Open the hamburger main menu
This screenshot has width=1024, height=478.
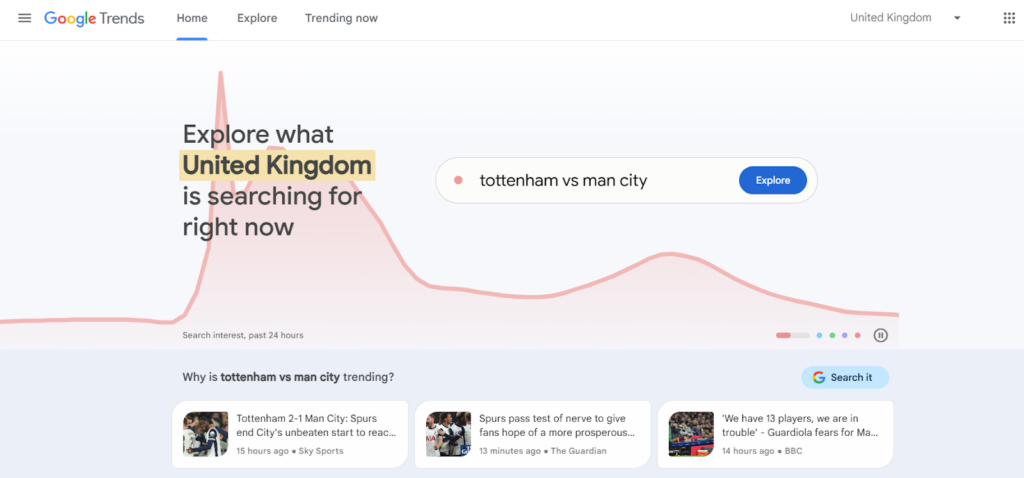(25, 18)
